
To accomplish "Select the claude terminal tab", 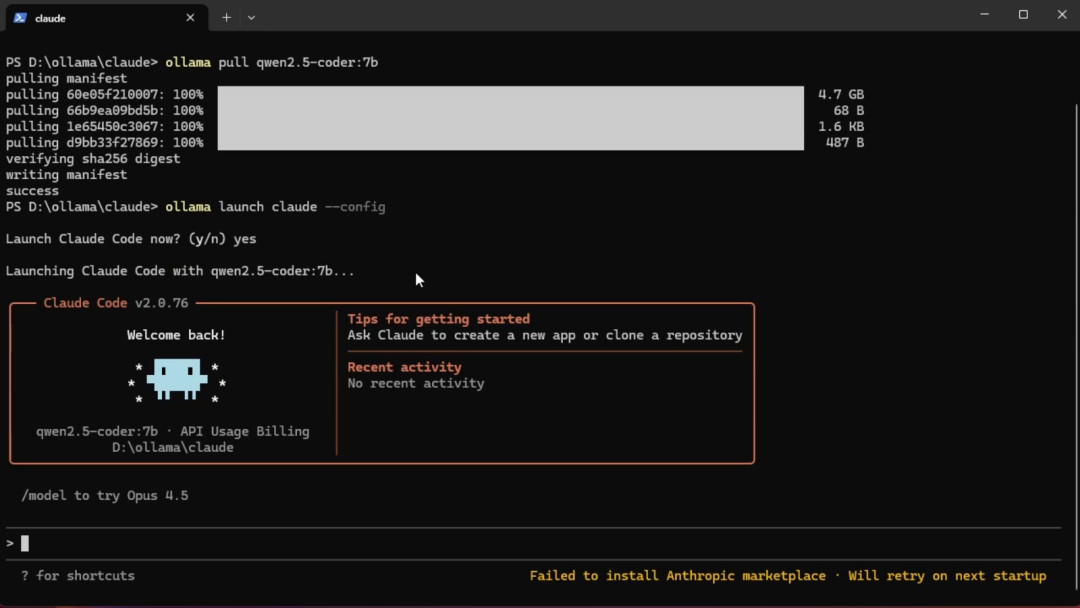I will [x=107, y=17].
